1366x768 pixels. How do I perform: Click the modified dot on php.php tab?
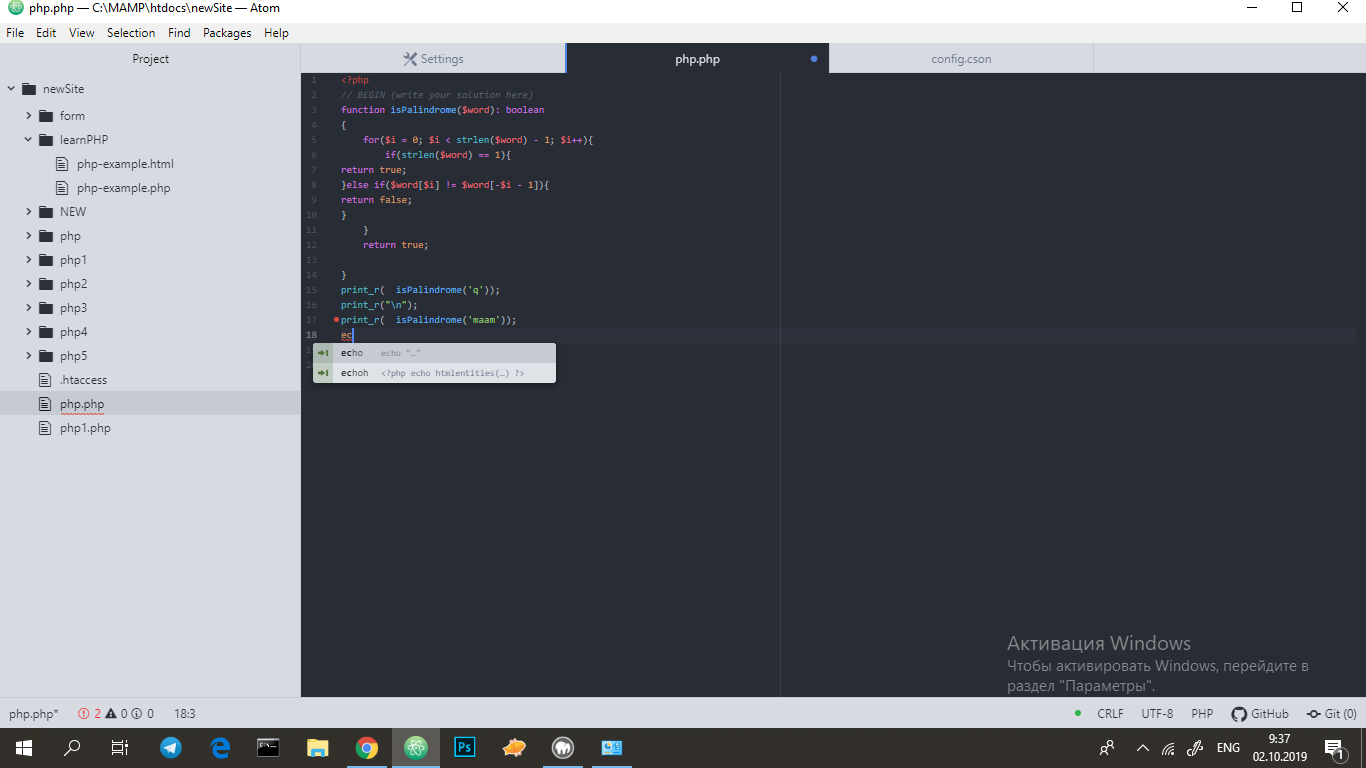tap(814, 59)
